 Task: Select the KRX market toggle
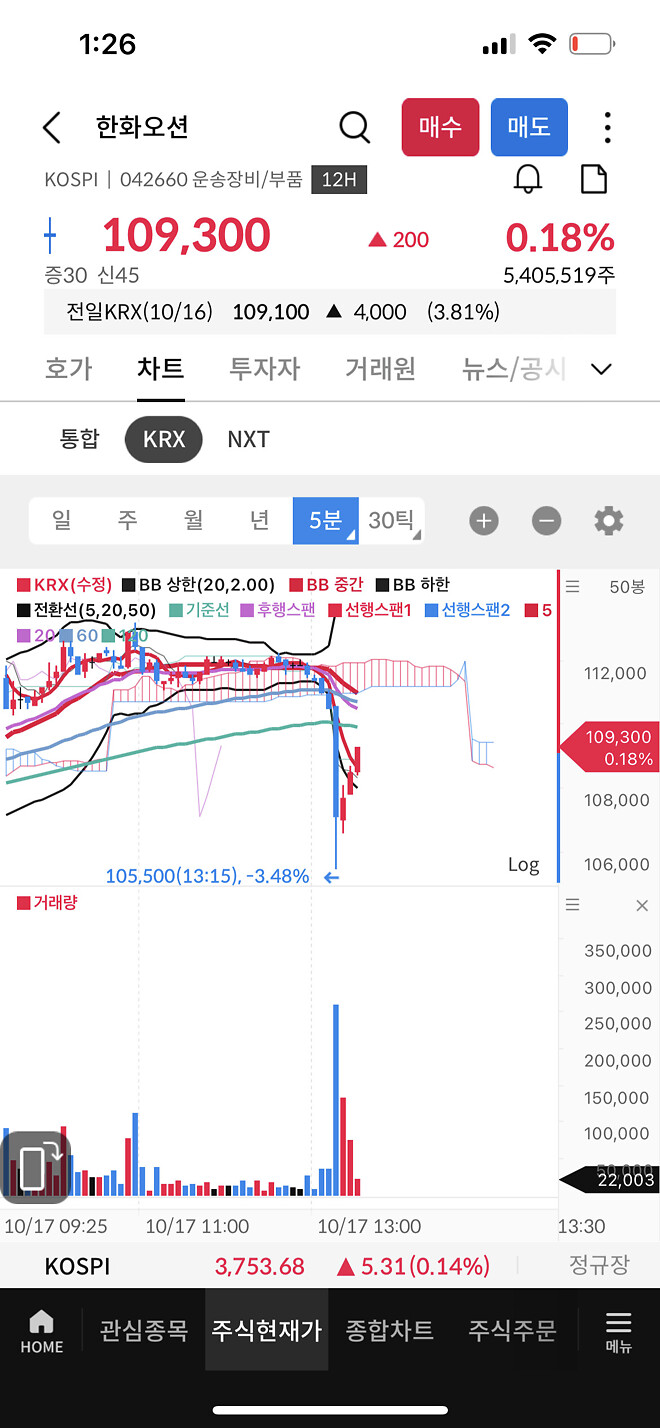[x=163, y=439]
